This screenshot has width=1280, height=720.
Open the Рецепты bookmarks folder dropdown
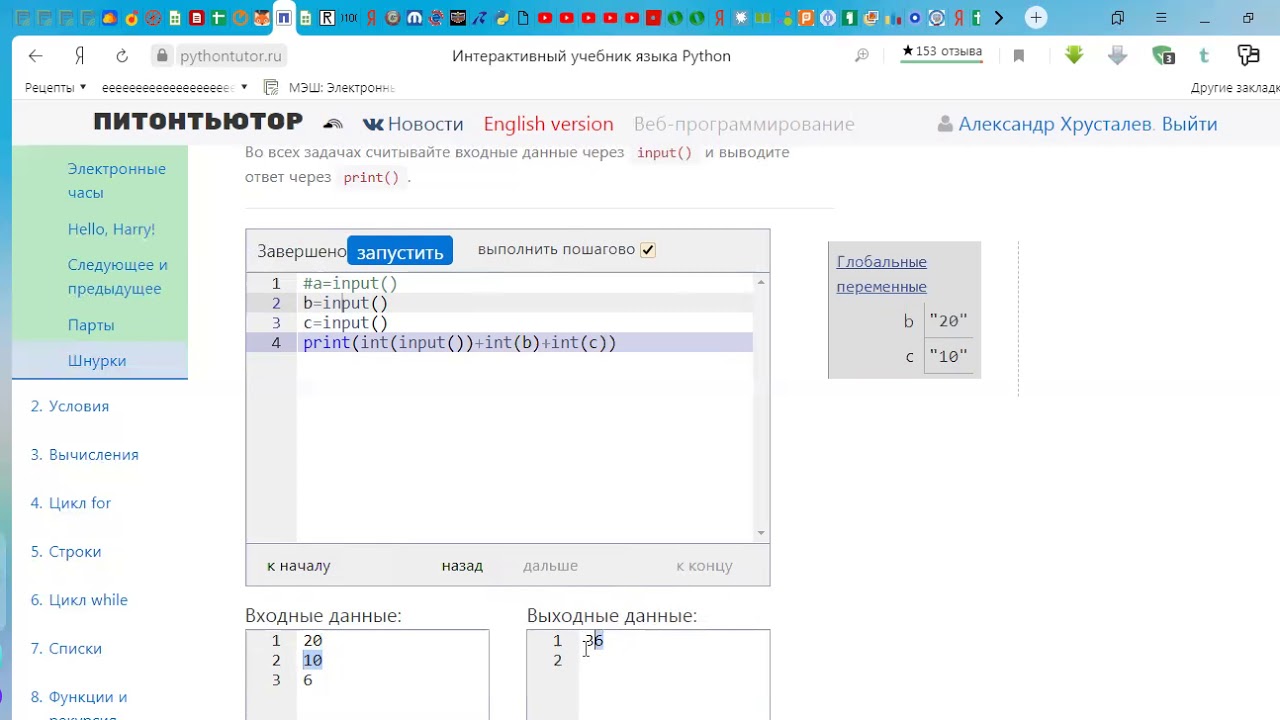coord(55,88)
